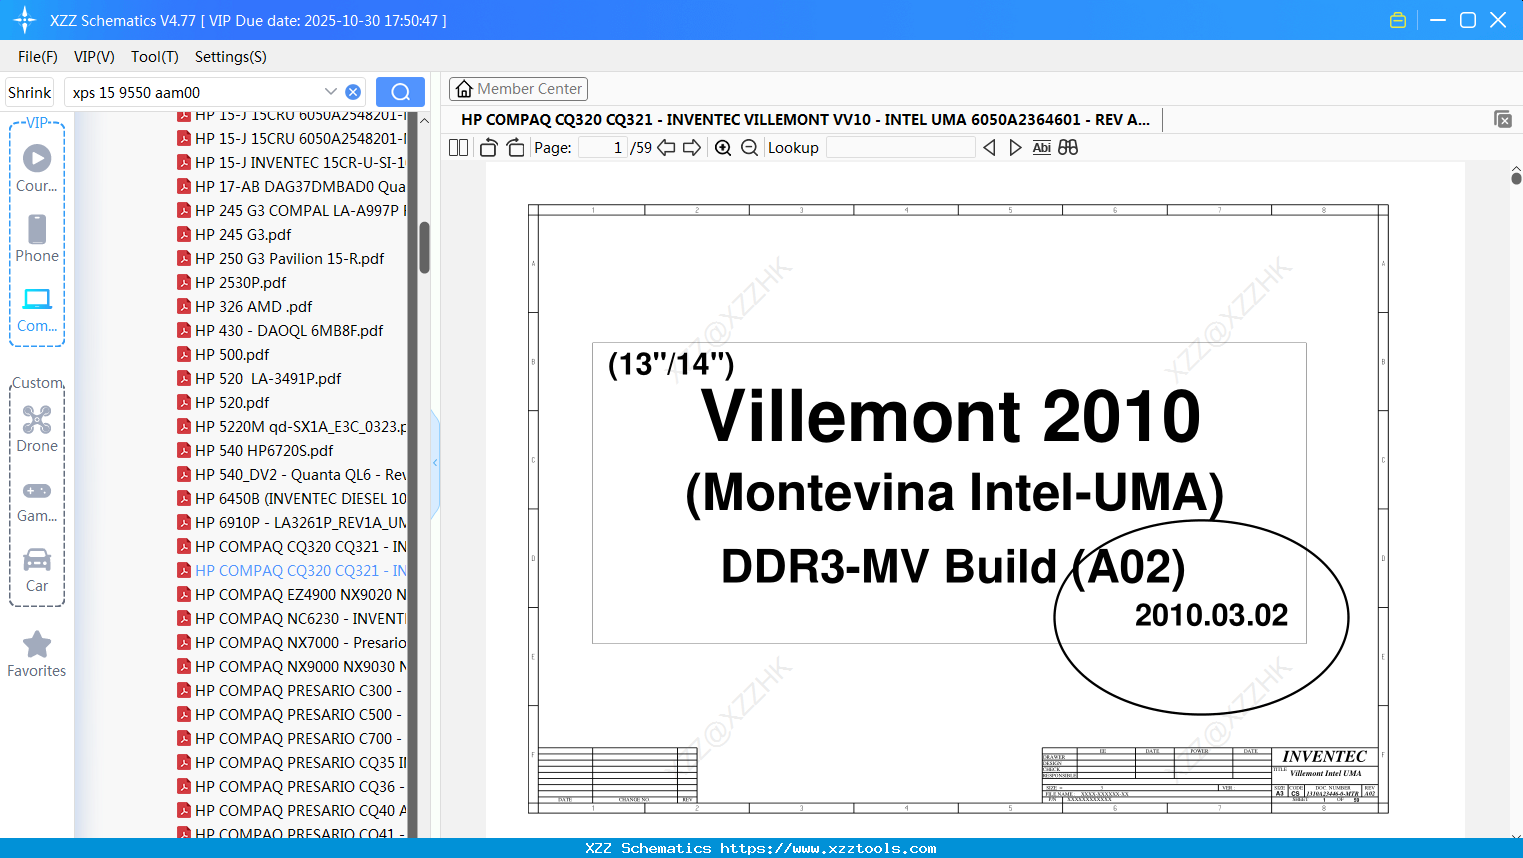This screenshot has width=1523, height=858.
Task: Expand the search history dropdown arrow
Action: click(331, 91)
